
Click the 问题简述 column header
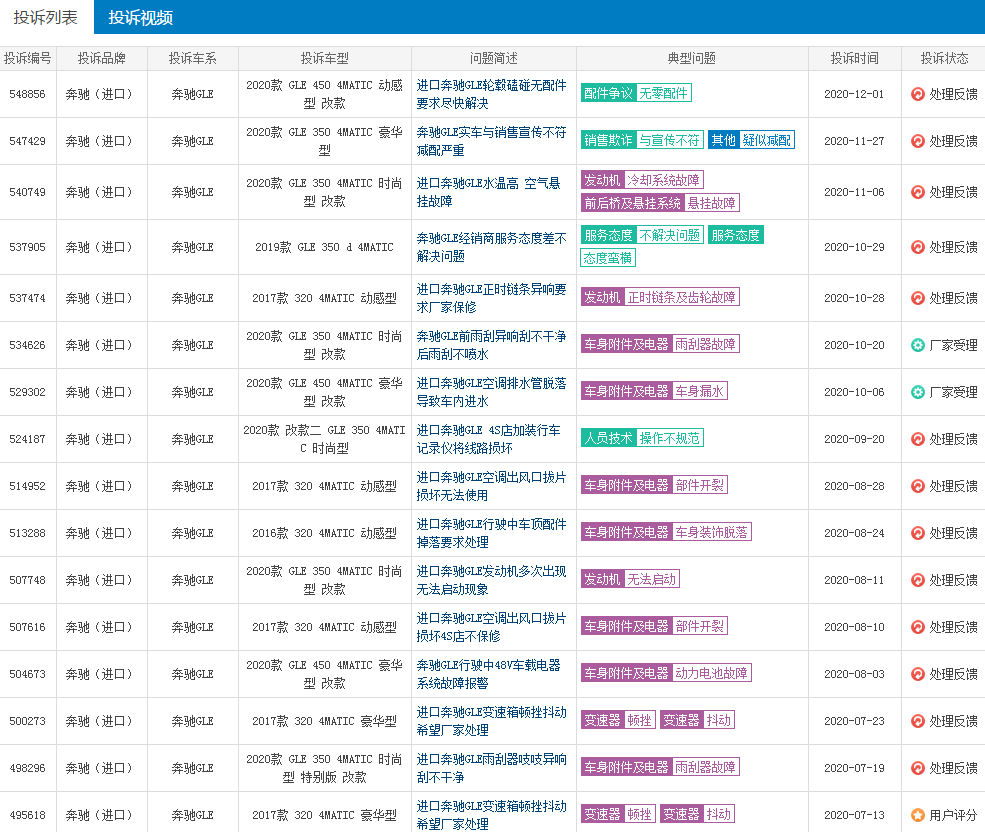point(494,58)
